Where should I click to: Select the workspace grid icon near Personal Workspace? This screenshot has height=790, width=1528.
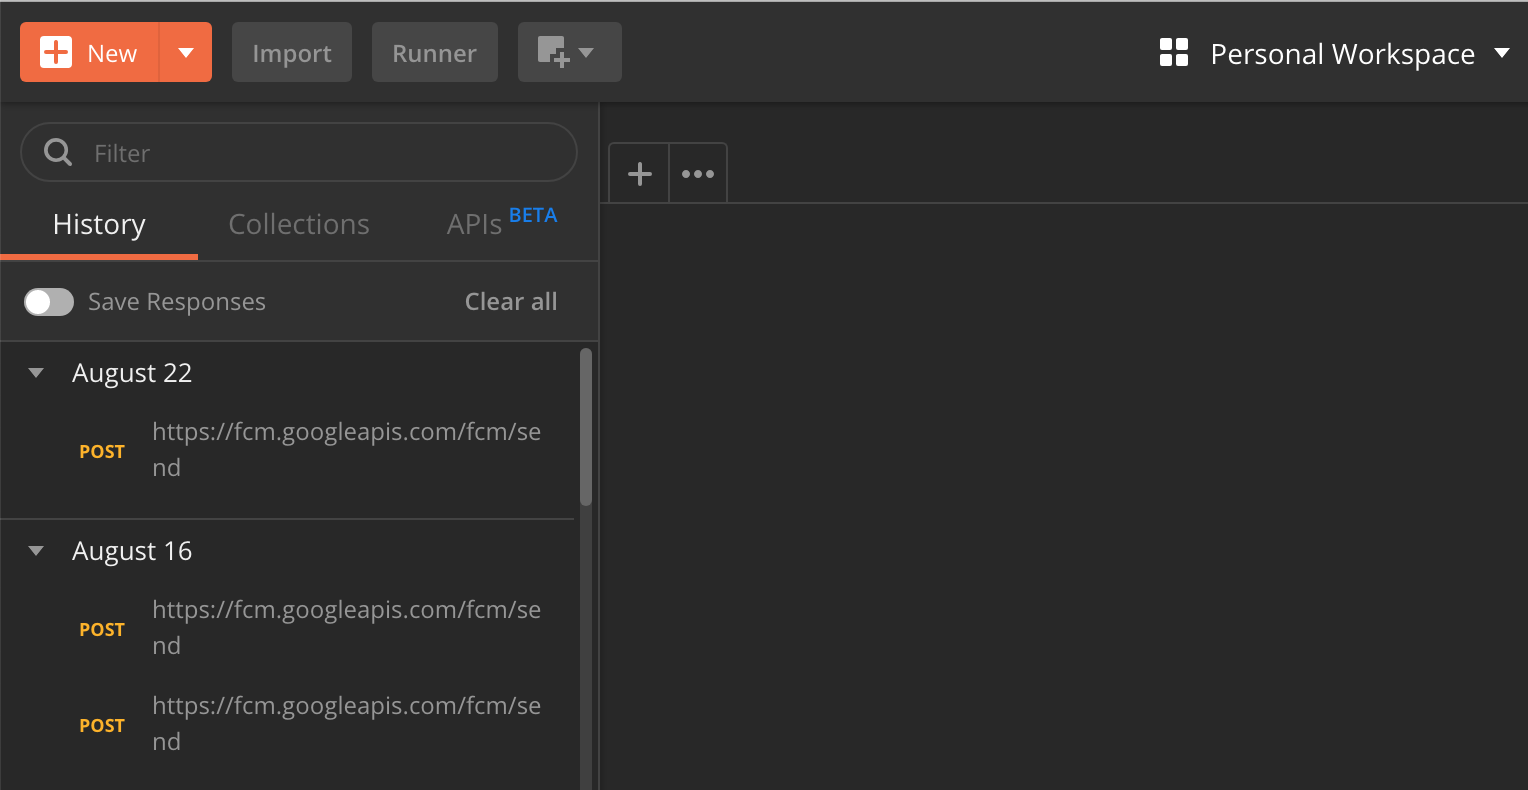(1173, 52)
